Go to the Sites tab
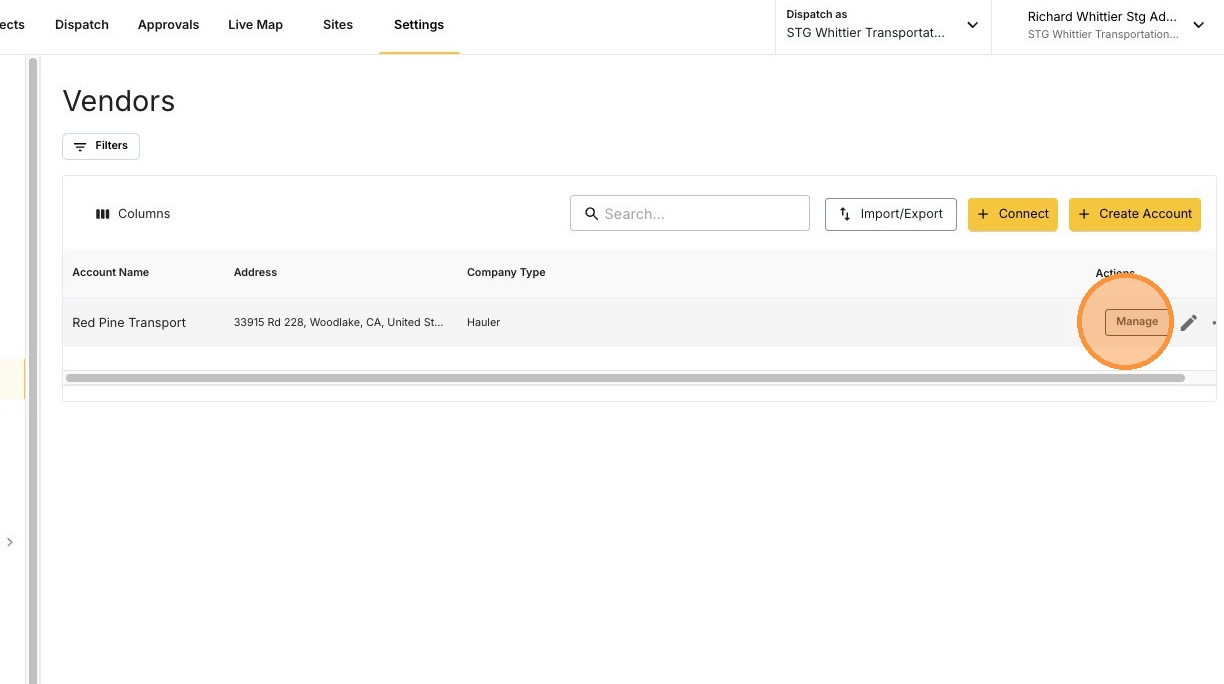Viewport: 1224px width, 684px height. [x=338, y=25]
